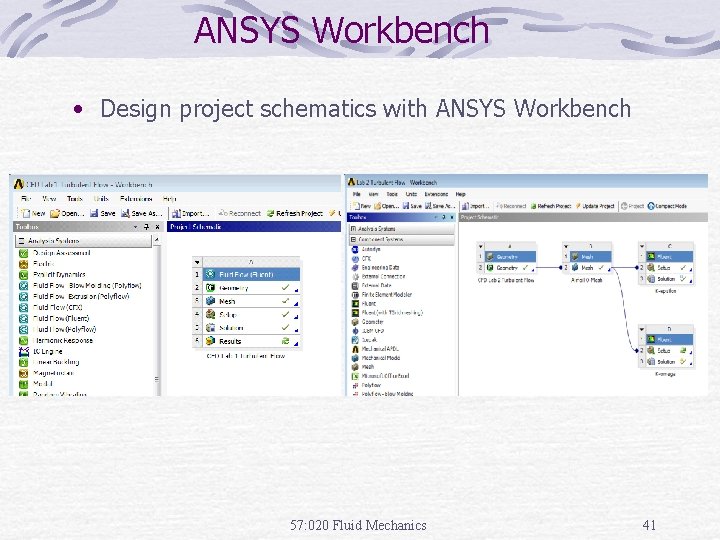This screenshot has width=720, height=540.
Task: Select Microsoft Office Excel in right Toolbox
Action: pyautogui.click(x=381, y=376)
